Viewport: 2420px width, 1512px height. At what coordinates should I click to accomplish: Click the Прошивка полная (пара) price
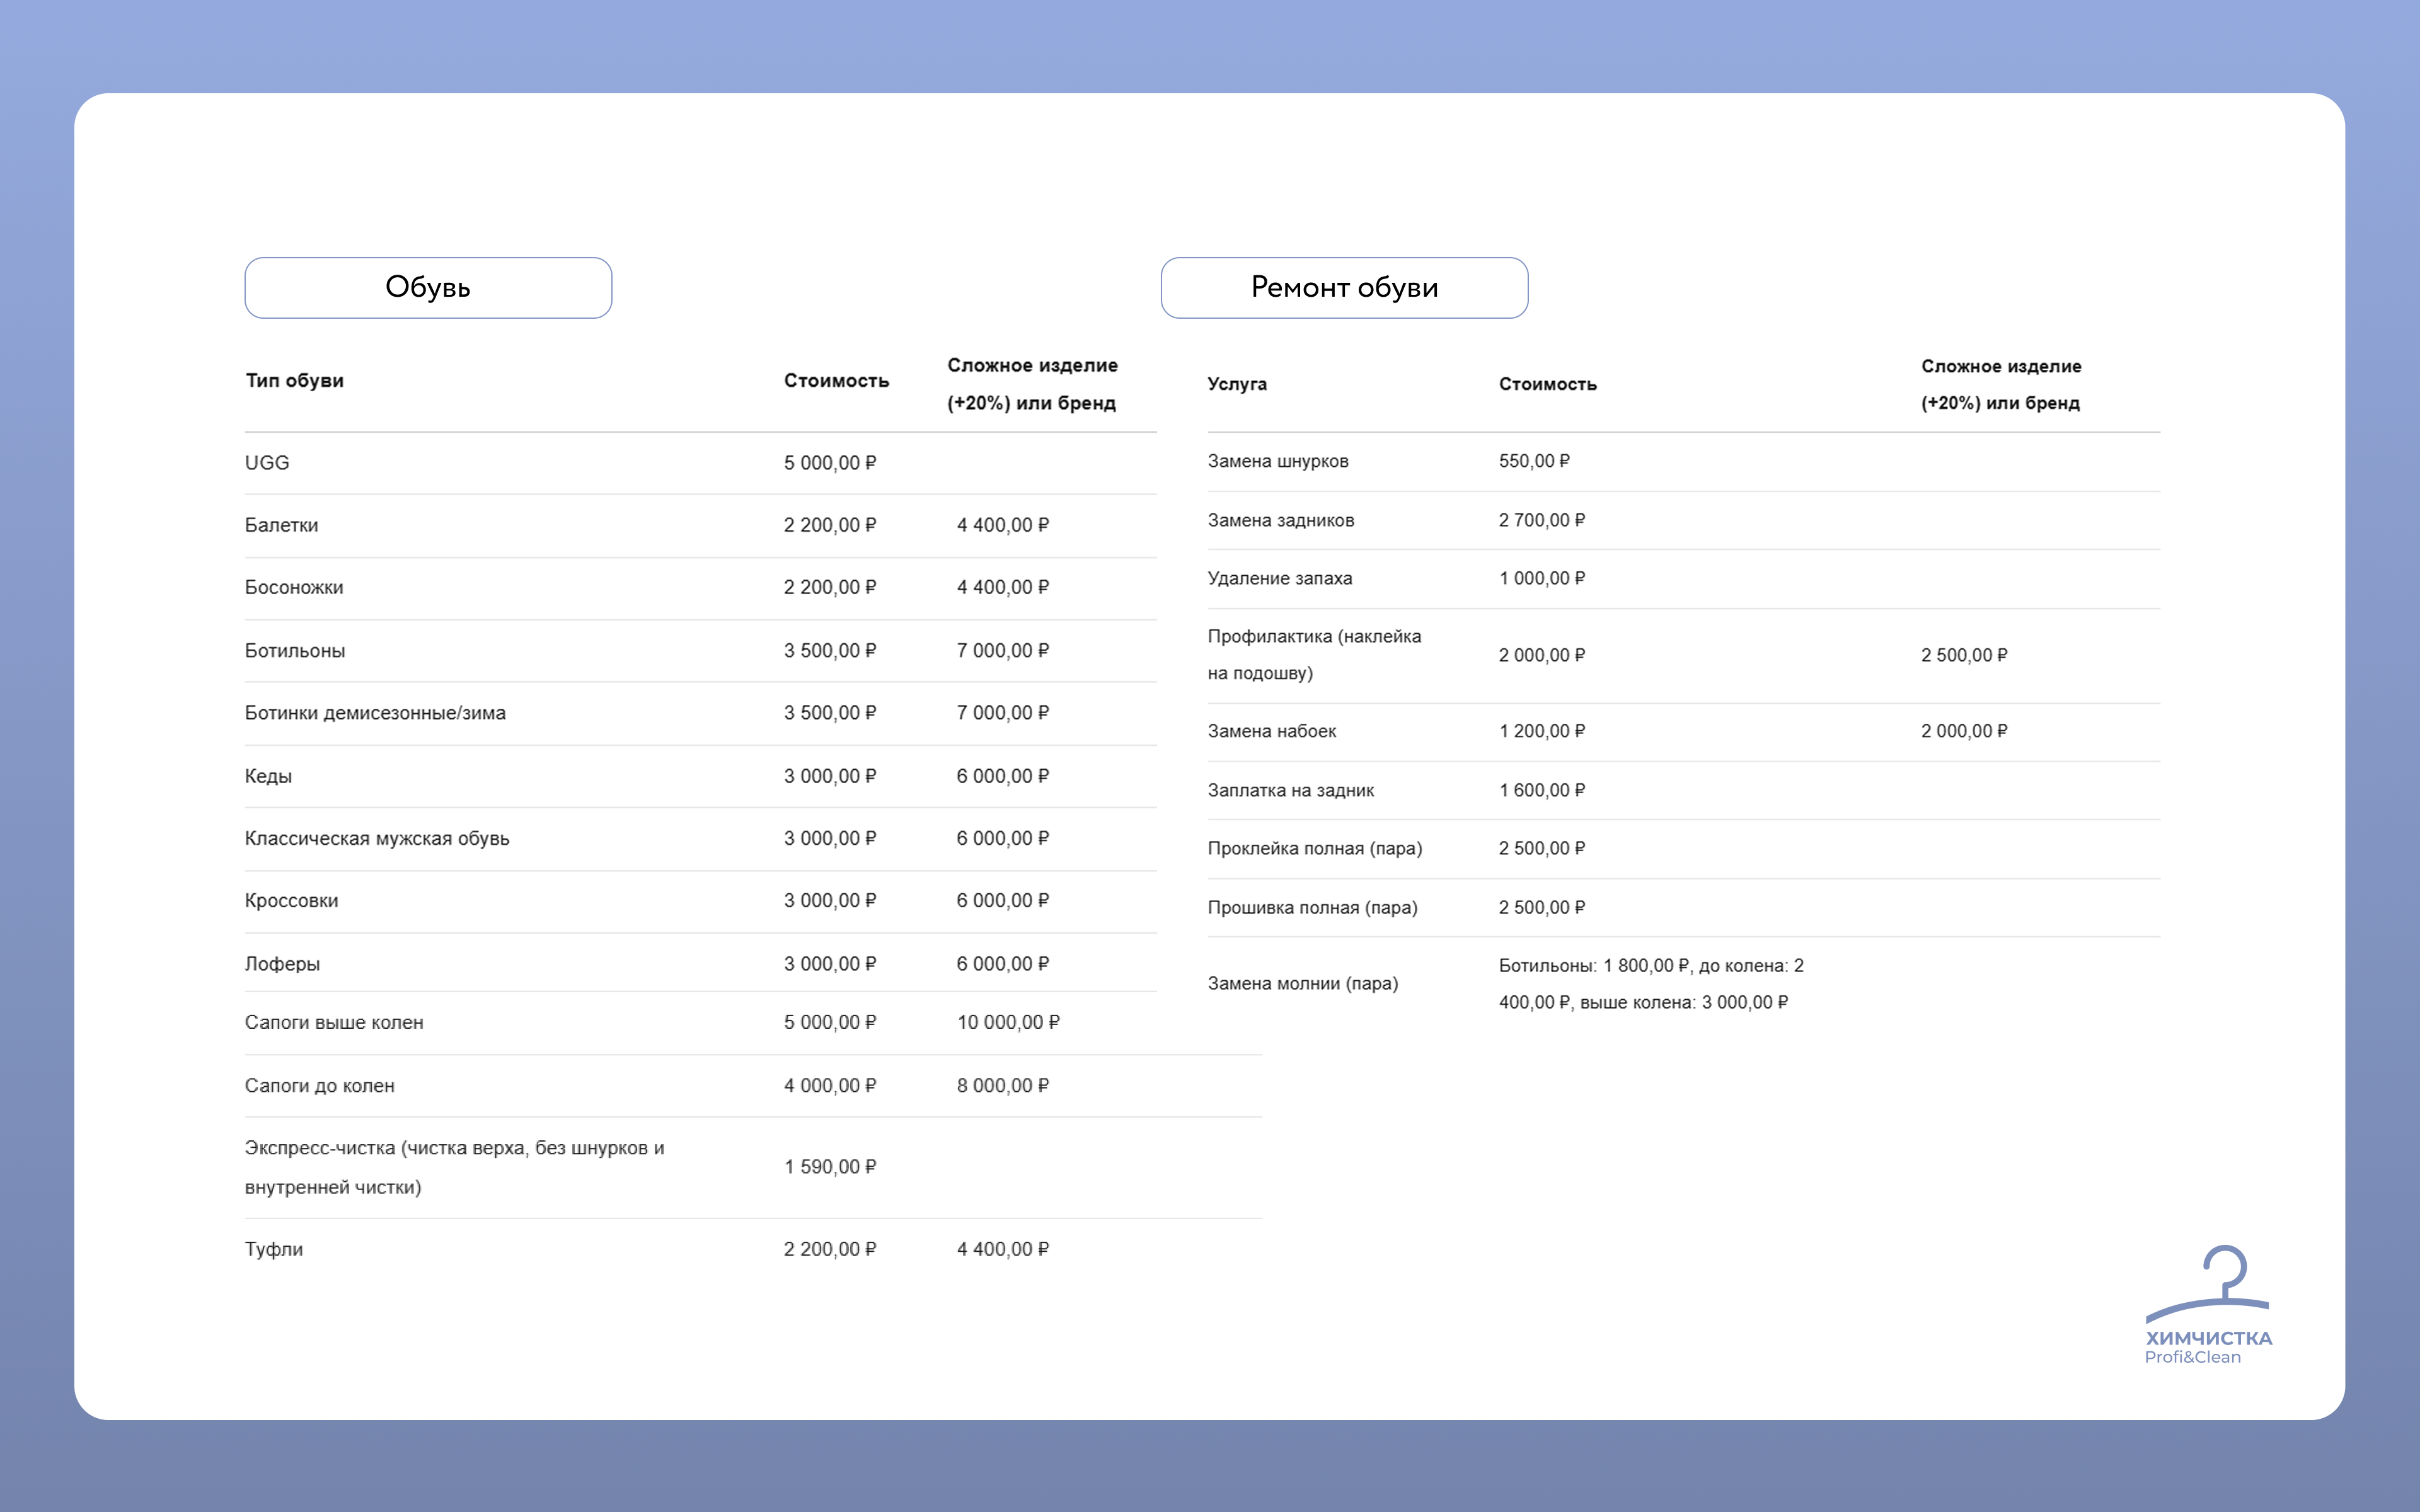[1541, 907]
